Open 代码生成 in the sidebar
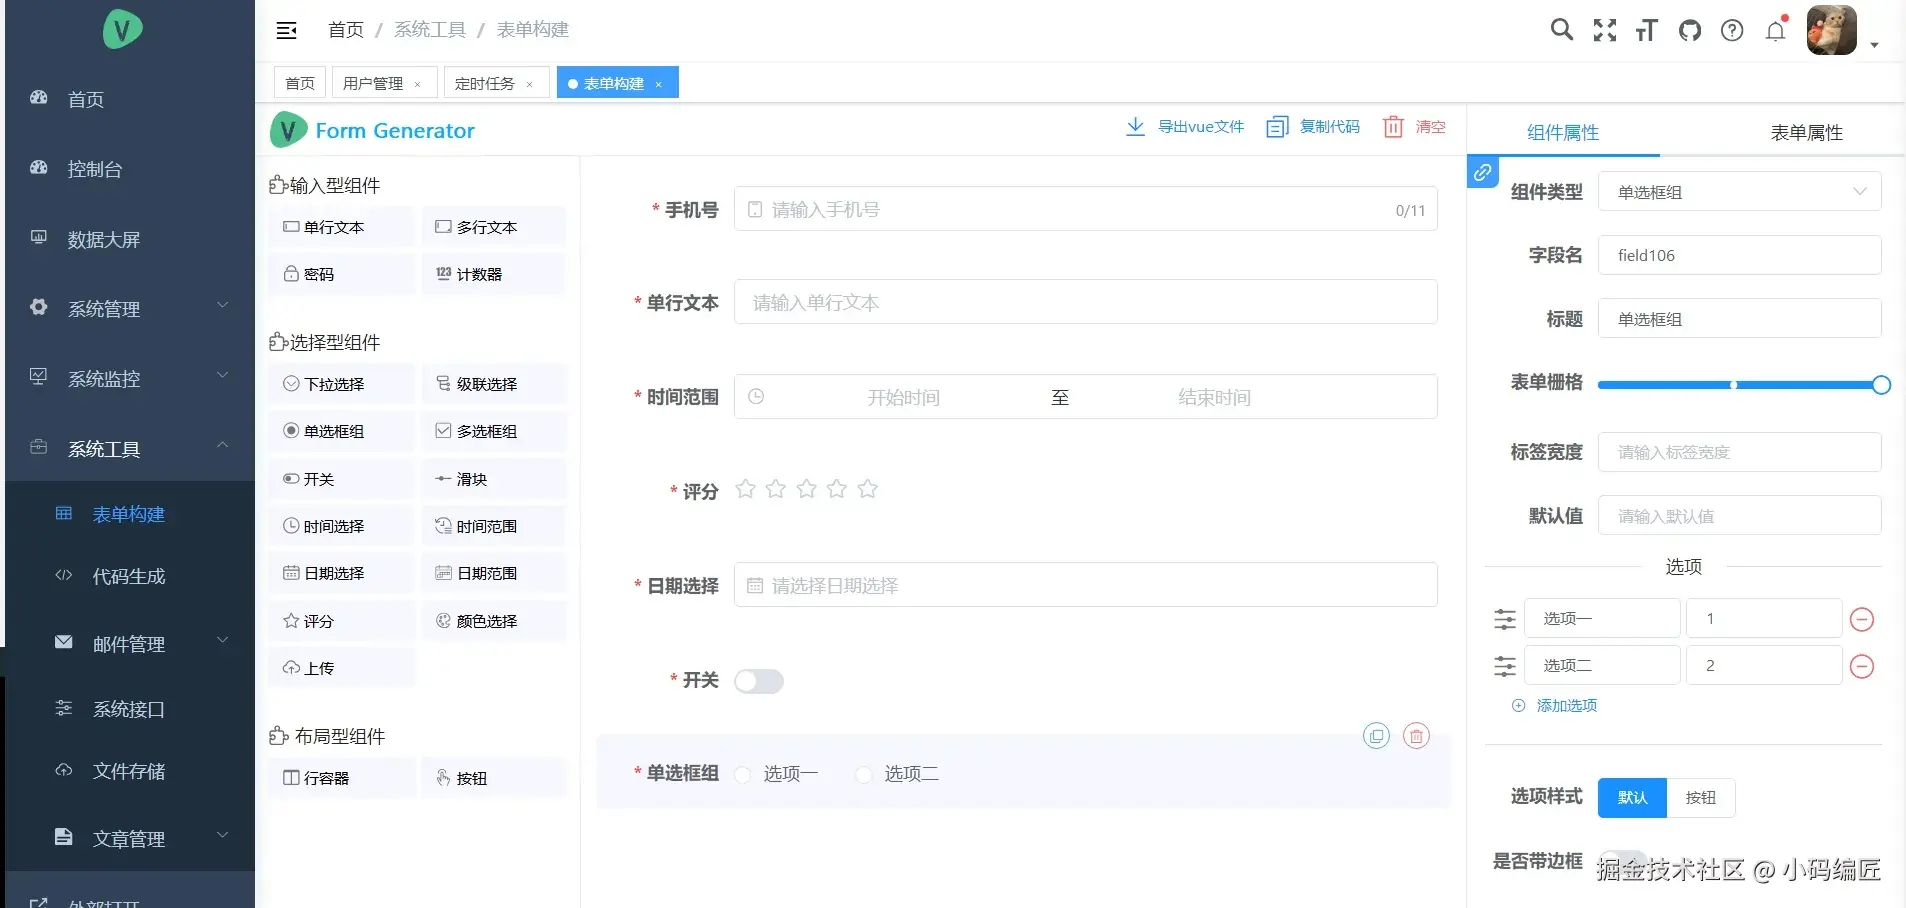Viewport: 1906px width, 908px height. (x=130, y=576)
